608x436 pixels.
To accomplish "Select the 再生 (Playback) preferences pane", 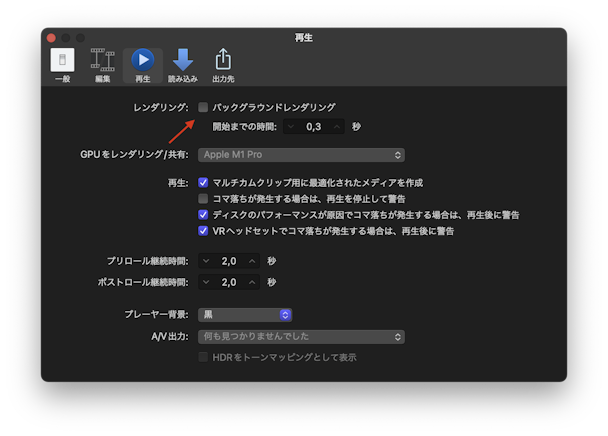I will (x=143, y=65).
